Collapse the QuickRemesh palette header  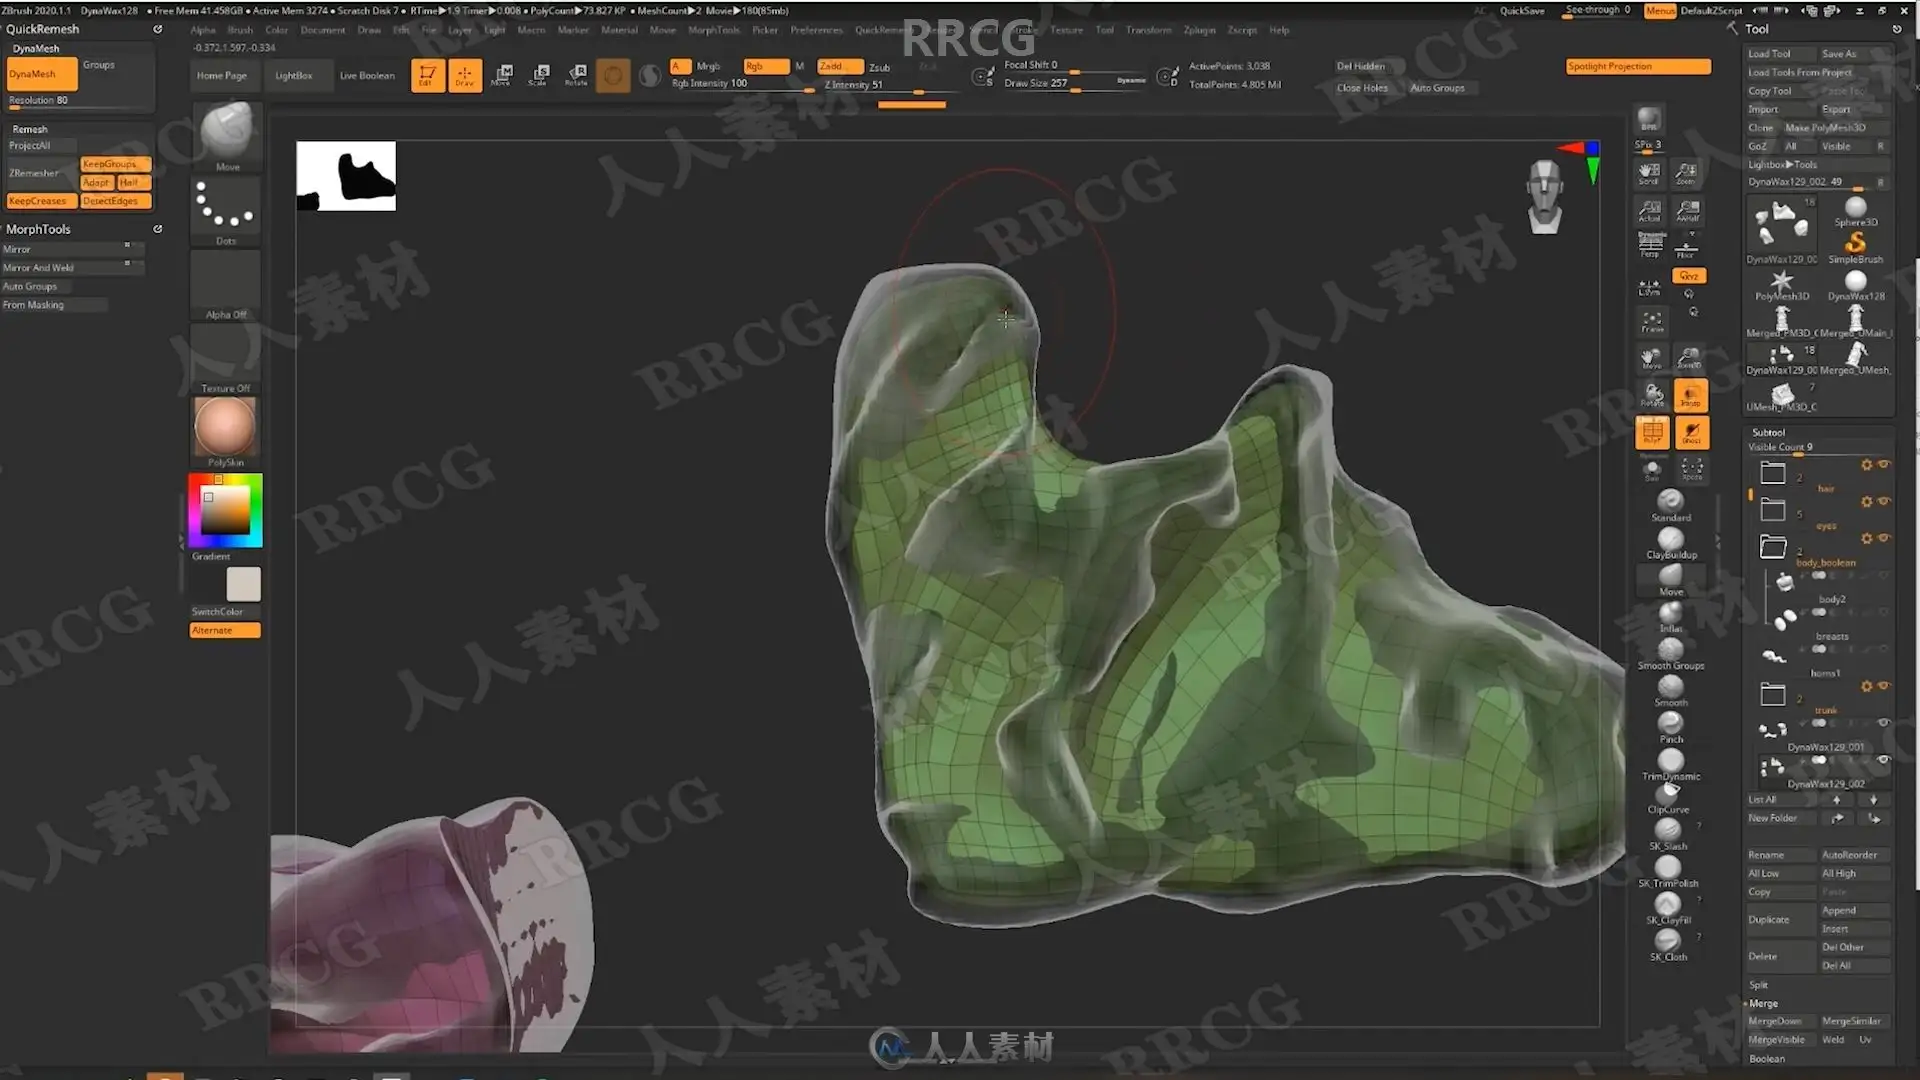coord(42,29)
